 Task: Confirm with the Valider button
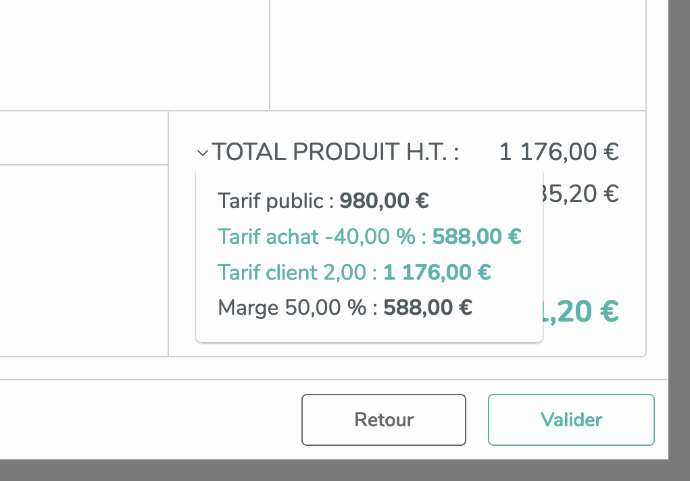571,420
